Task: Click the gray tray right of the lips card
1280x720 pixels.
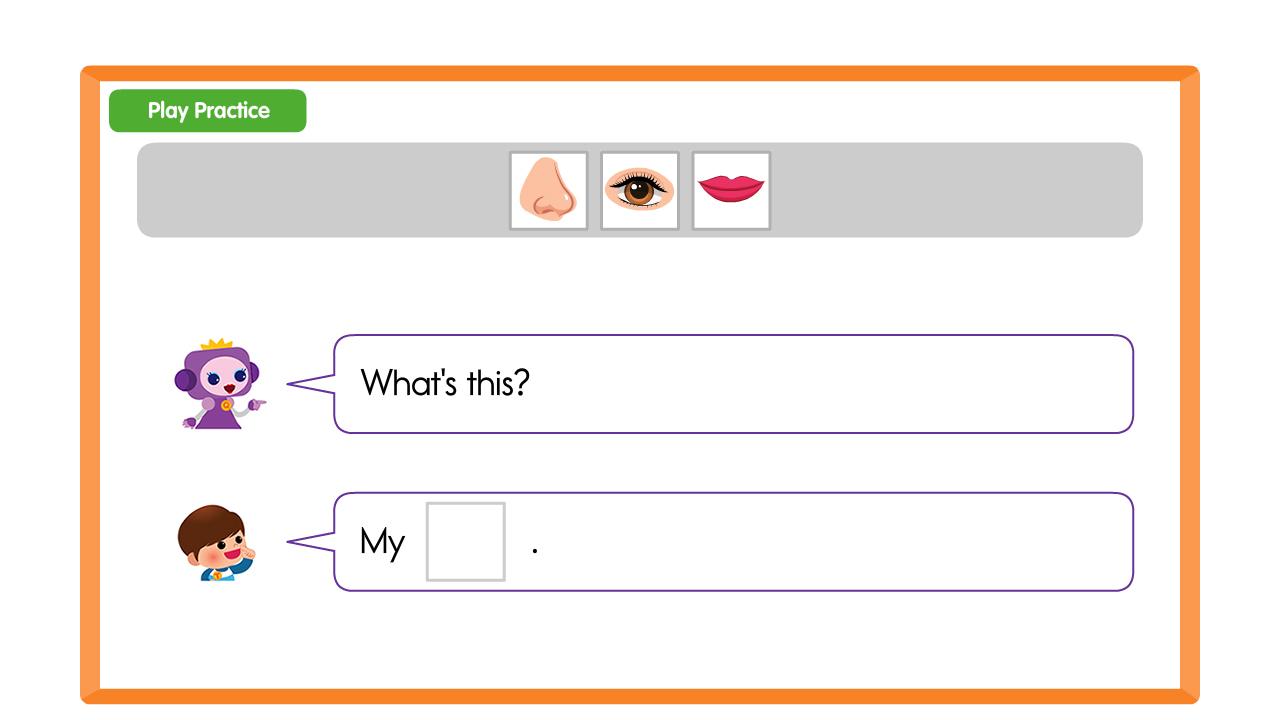Action: (x=950, y=190)
